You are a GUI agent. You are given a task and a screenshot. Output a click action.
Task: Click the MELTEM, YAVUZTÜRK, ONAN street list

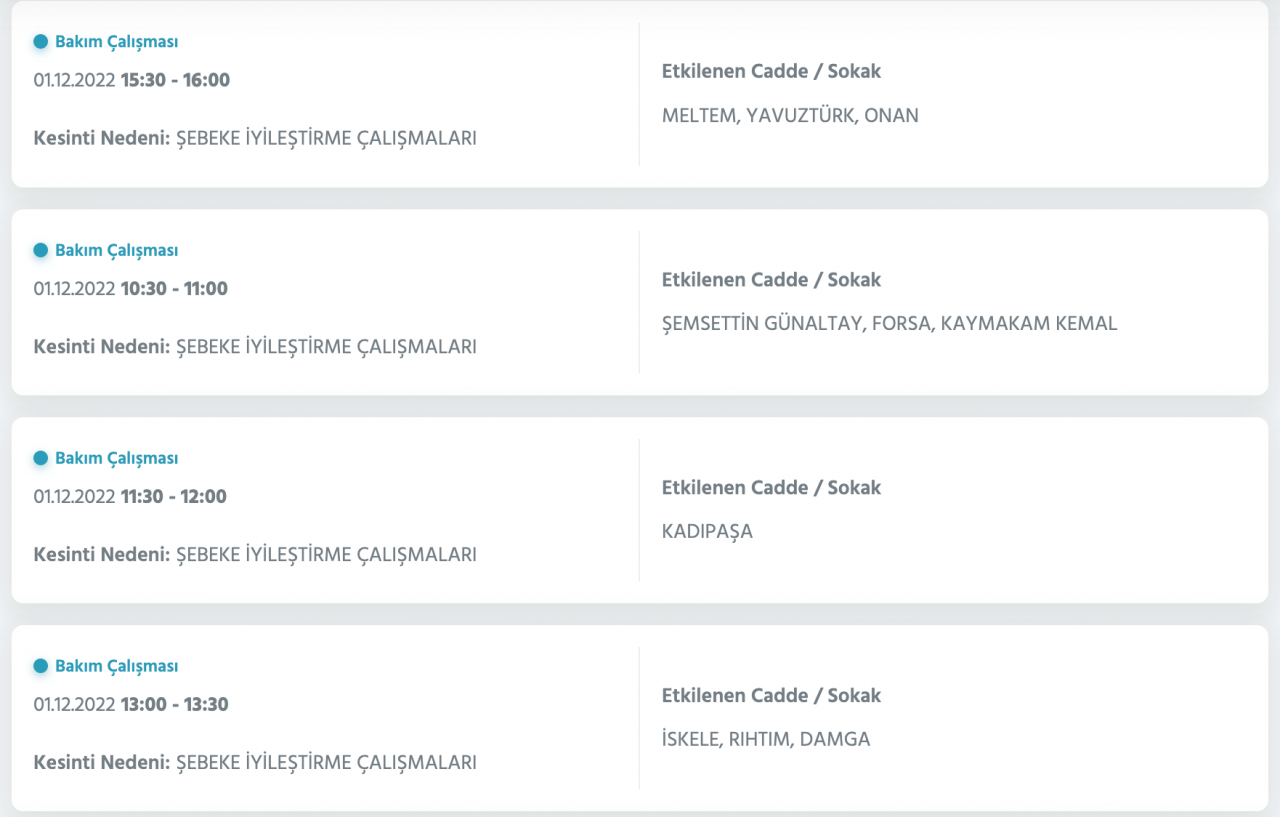tap(790, 115)
